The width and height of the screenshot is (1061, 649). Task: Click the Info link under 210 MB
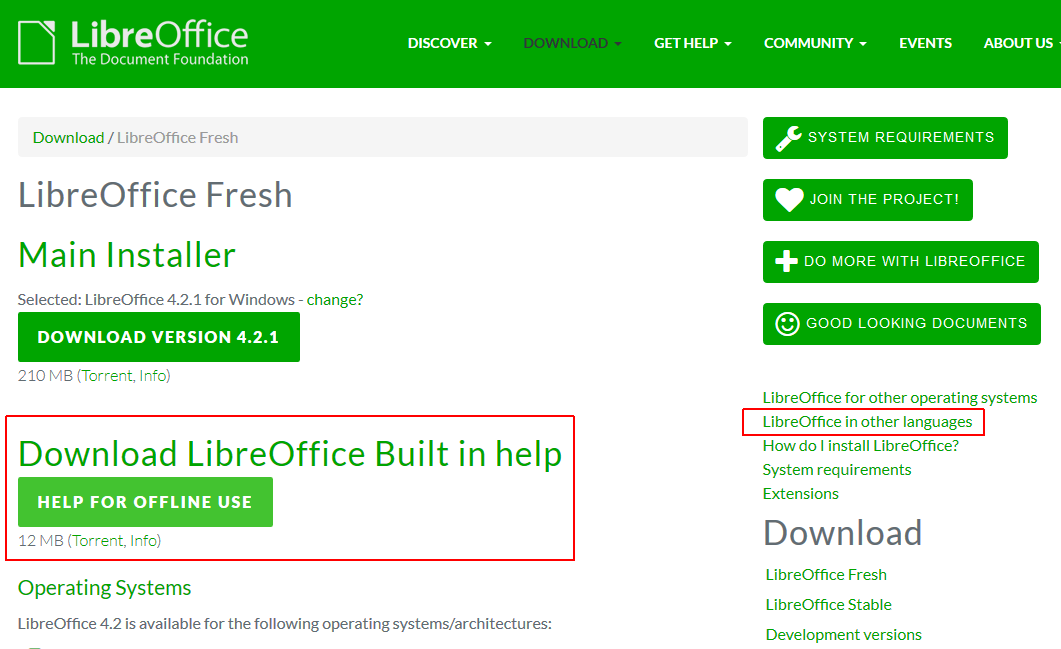pos(152,376)
